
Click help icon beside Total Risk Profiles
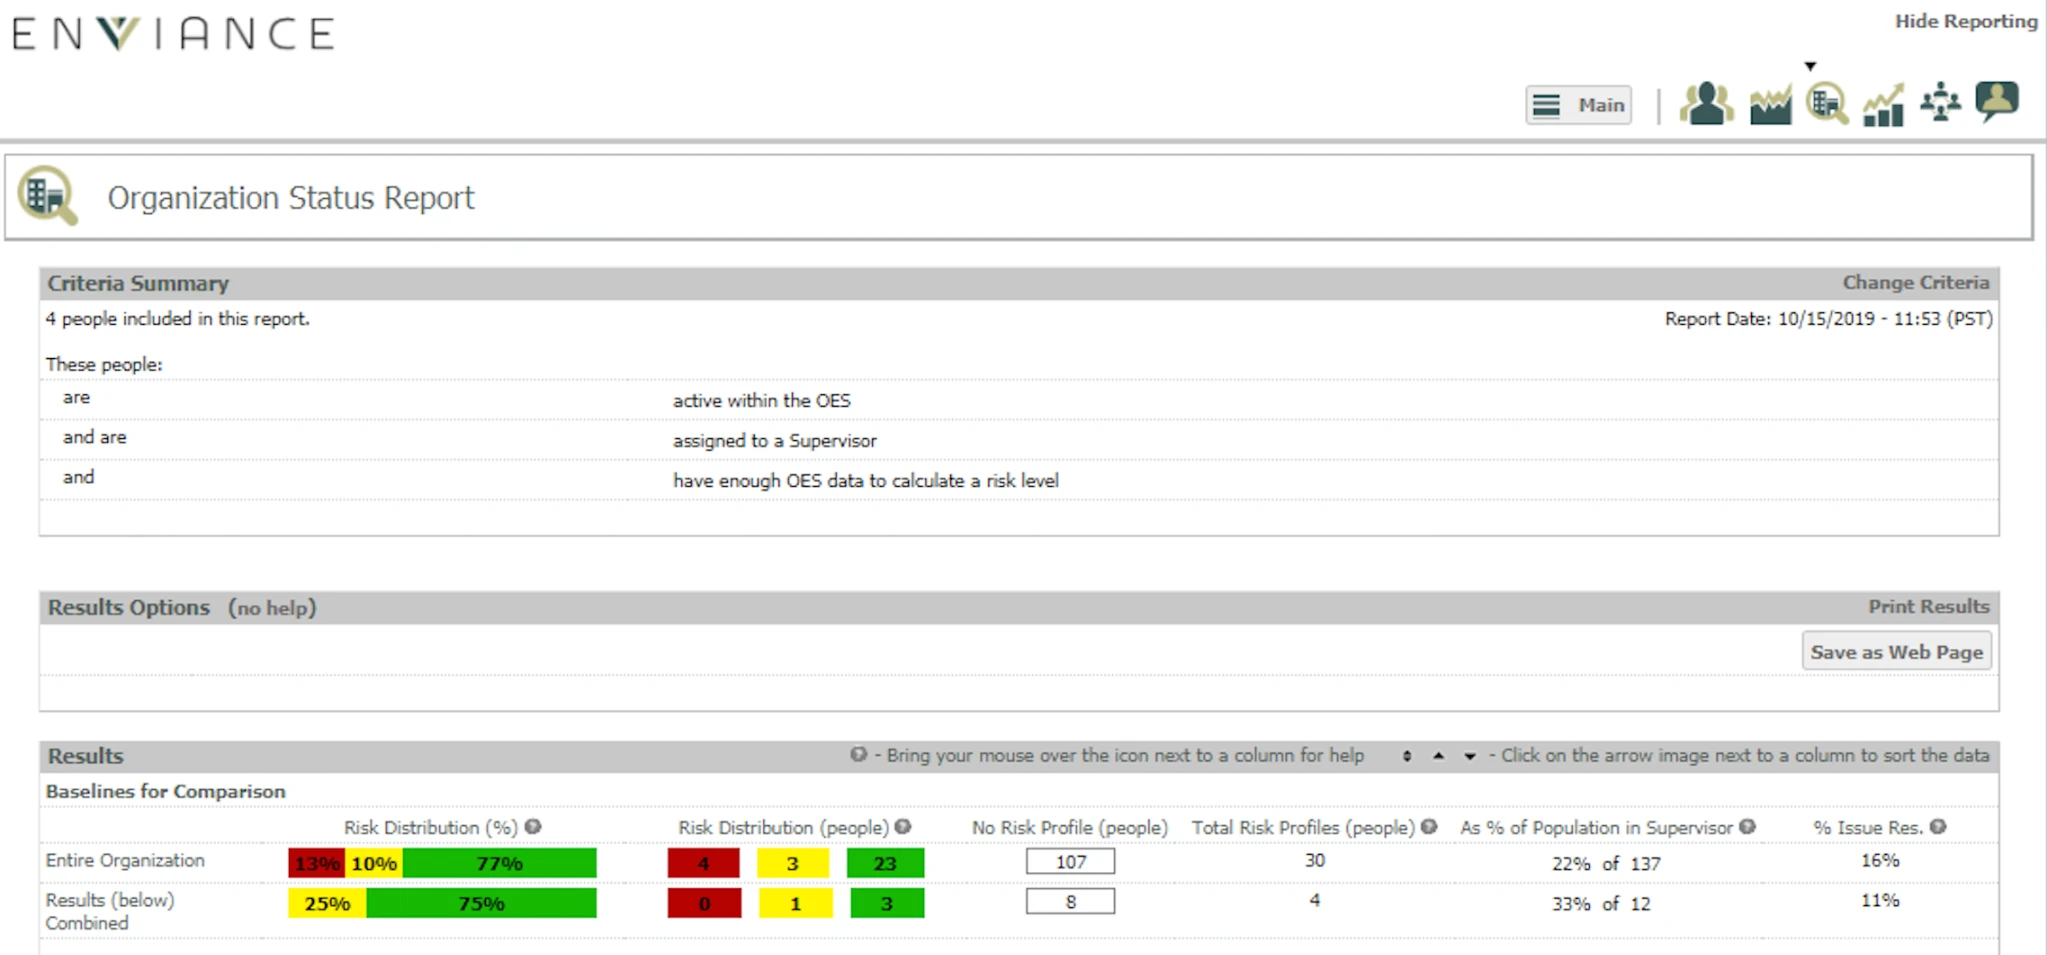1429,827
